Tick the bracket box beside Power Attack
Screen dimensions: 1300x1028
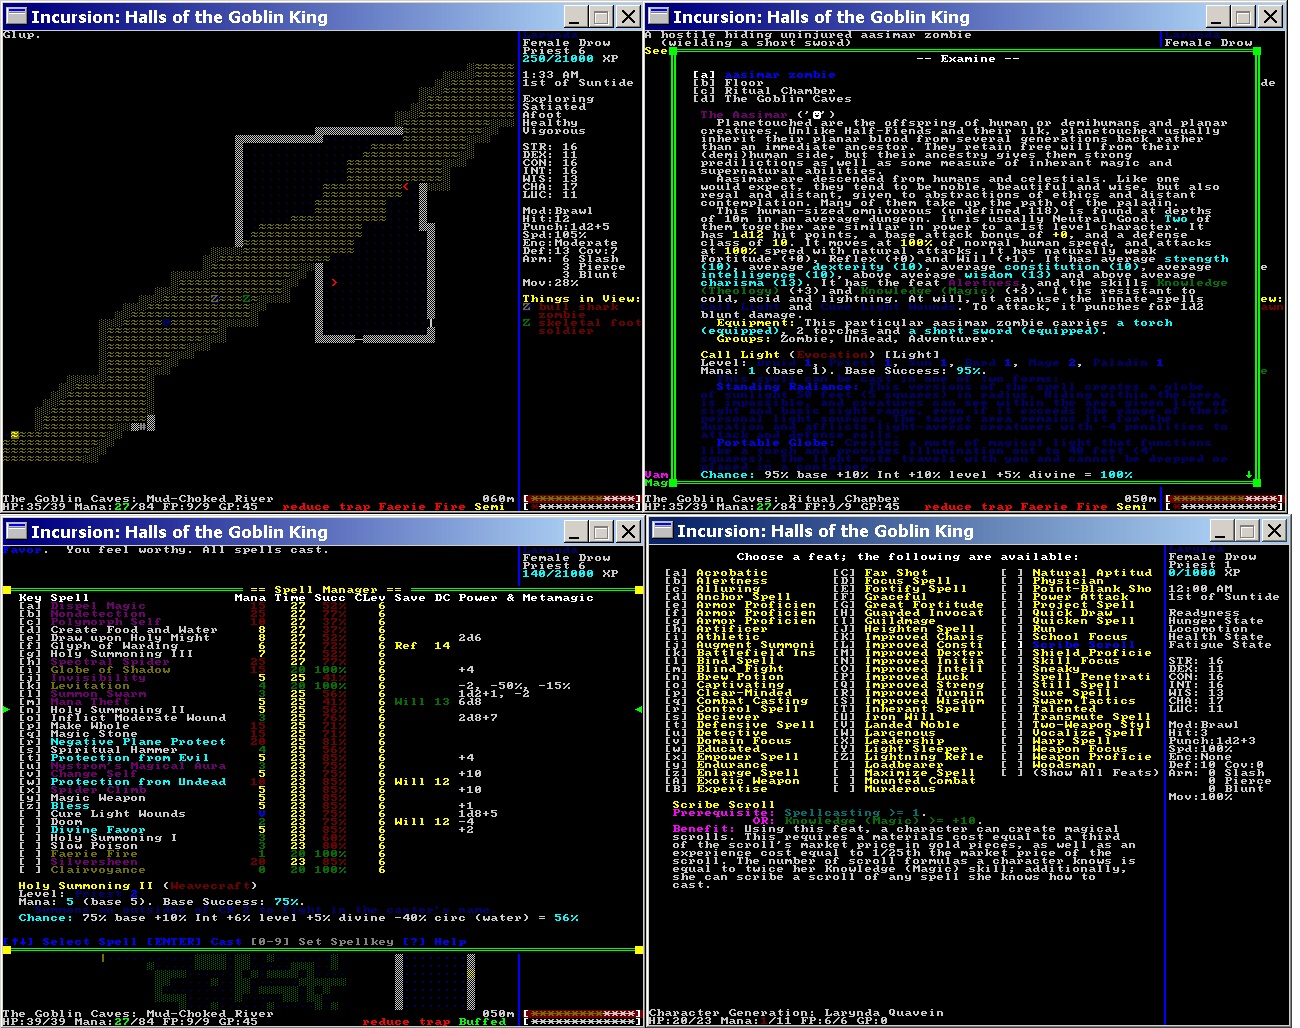coord(1012,597)
